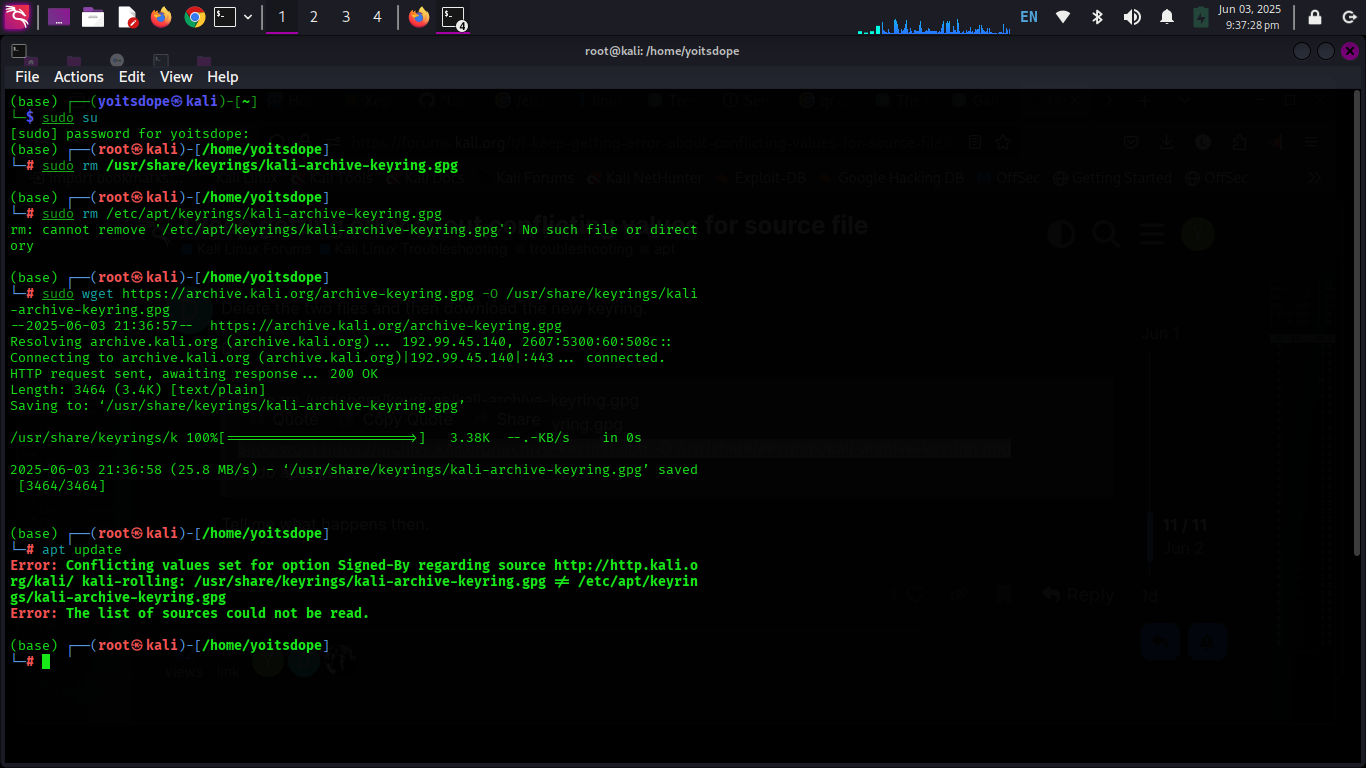Click the '[3464/3464]' text
The height and width of the screenshot is (768, 1366).
[x=62, y=485]
